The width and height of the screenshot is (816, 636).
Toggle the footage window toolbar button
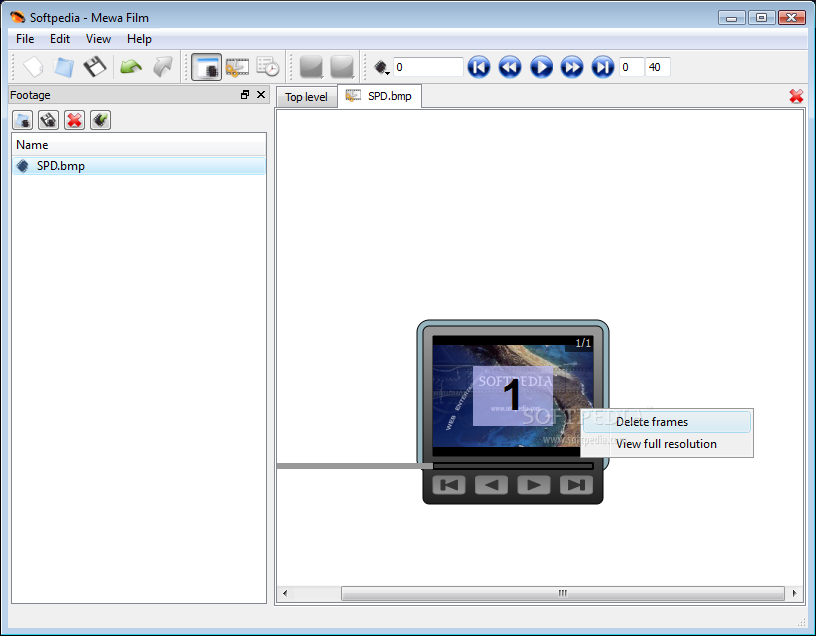207,67
